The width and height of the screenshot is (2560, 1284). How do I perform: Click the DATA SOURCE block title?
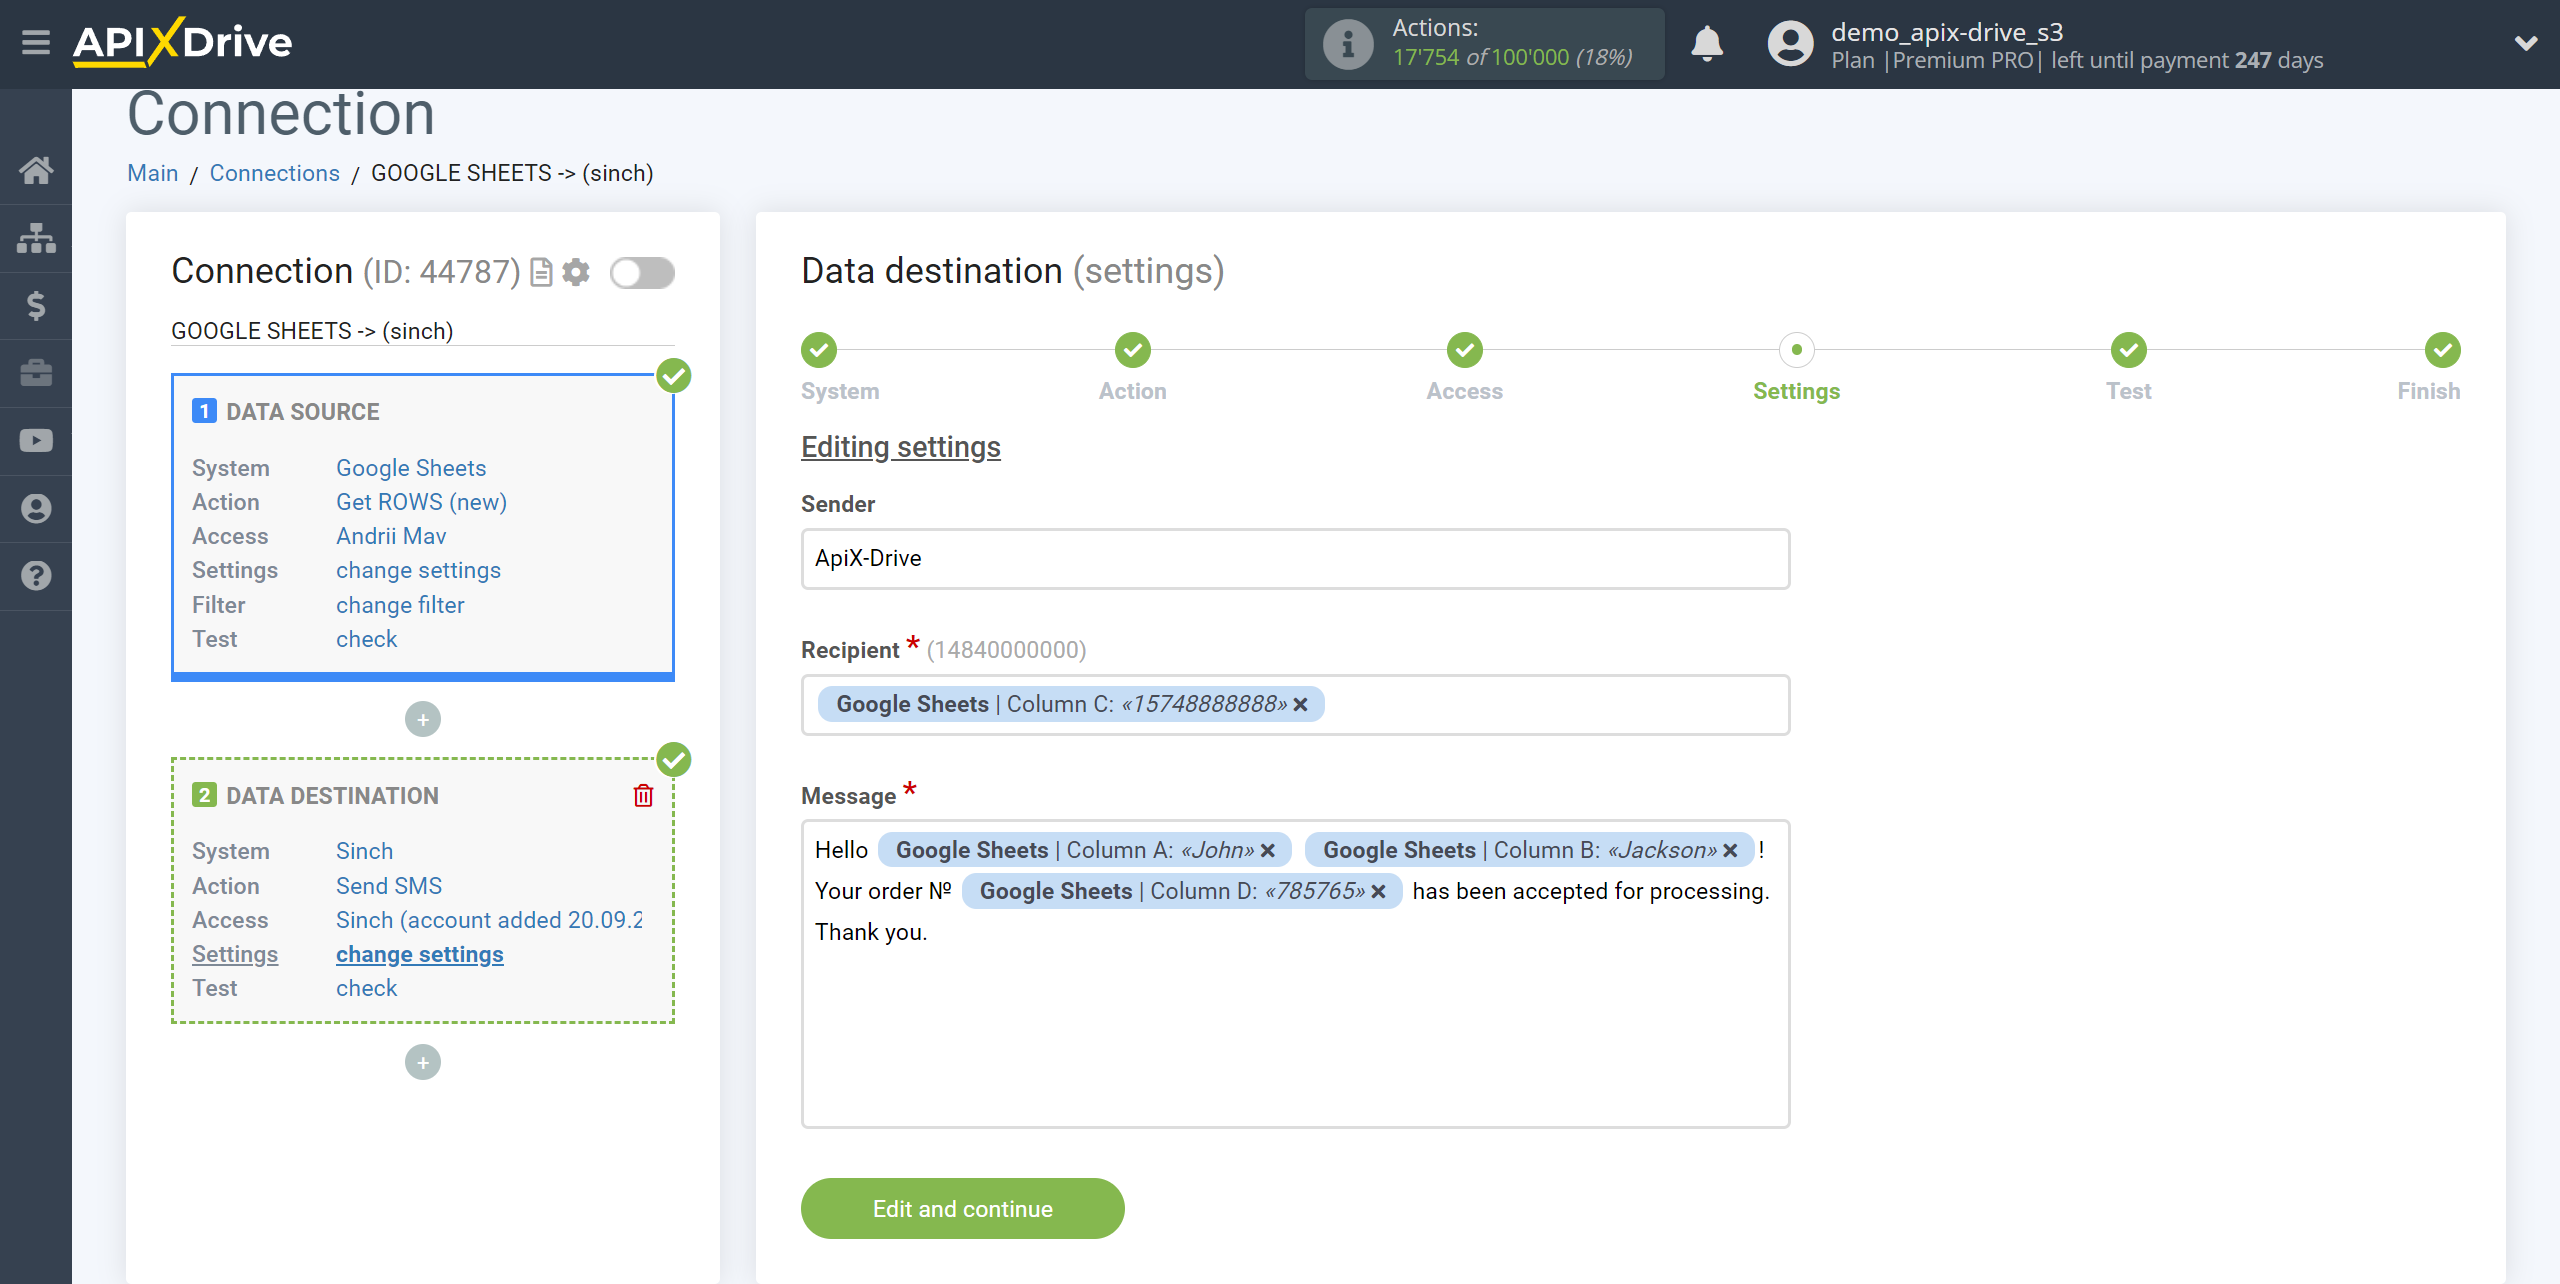click(x=302, y=412)
